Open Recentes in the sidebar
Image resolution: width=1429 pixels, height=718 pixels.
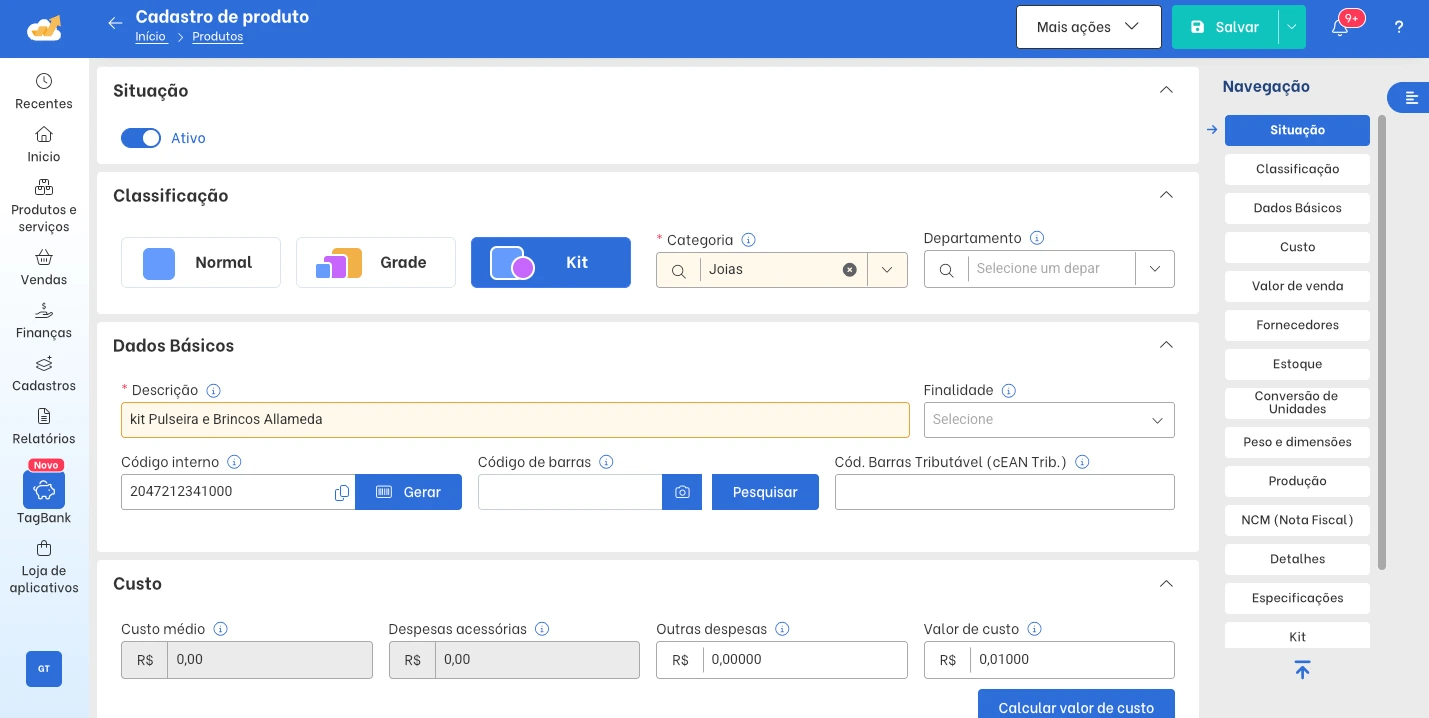[44, 91]
